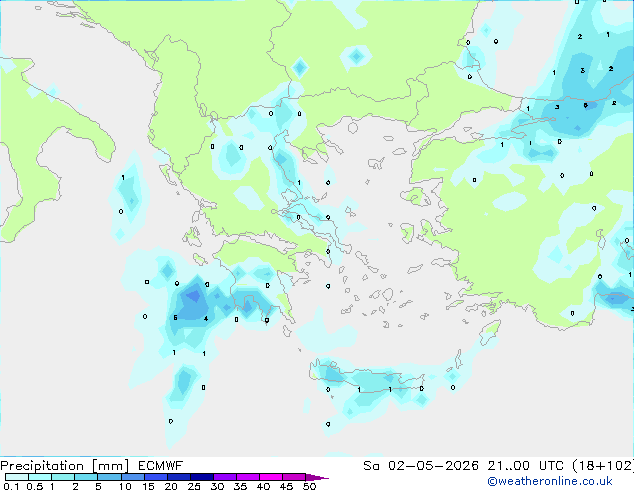
Task: Click the '10' legend scale label
Action: (125, 486)
